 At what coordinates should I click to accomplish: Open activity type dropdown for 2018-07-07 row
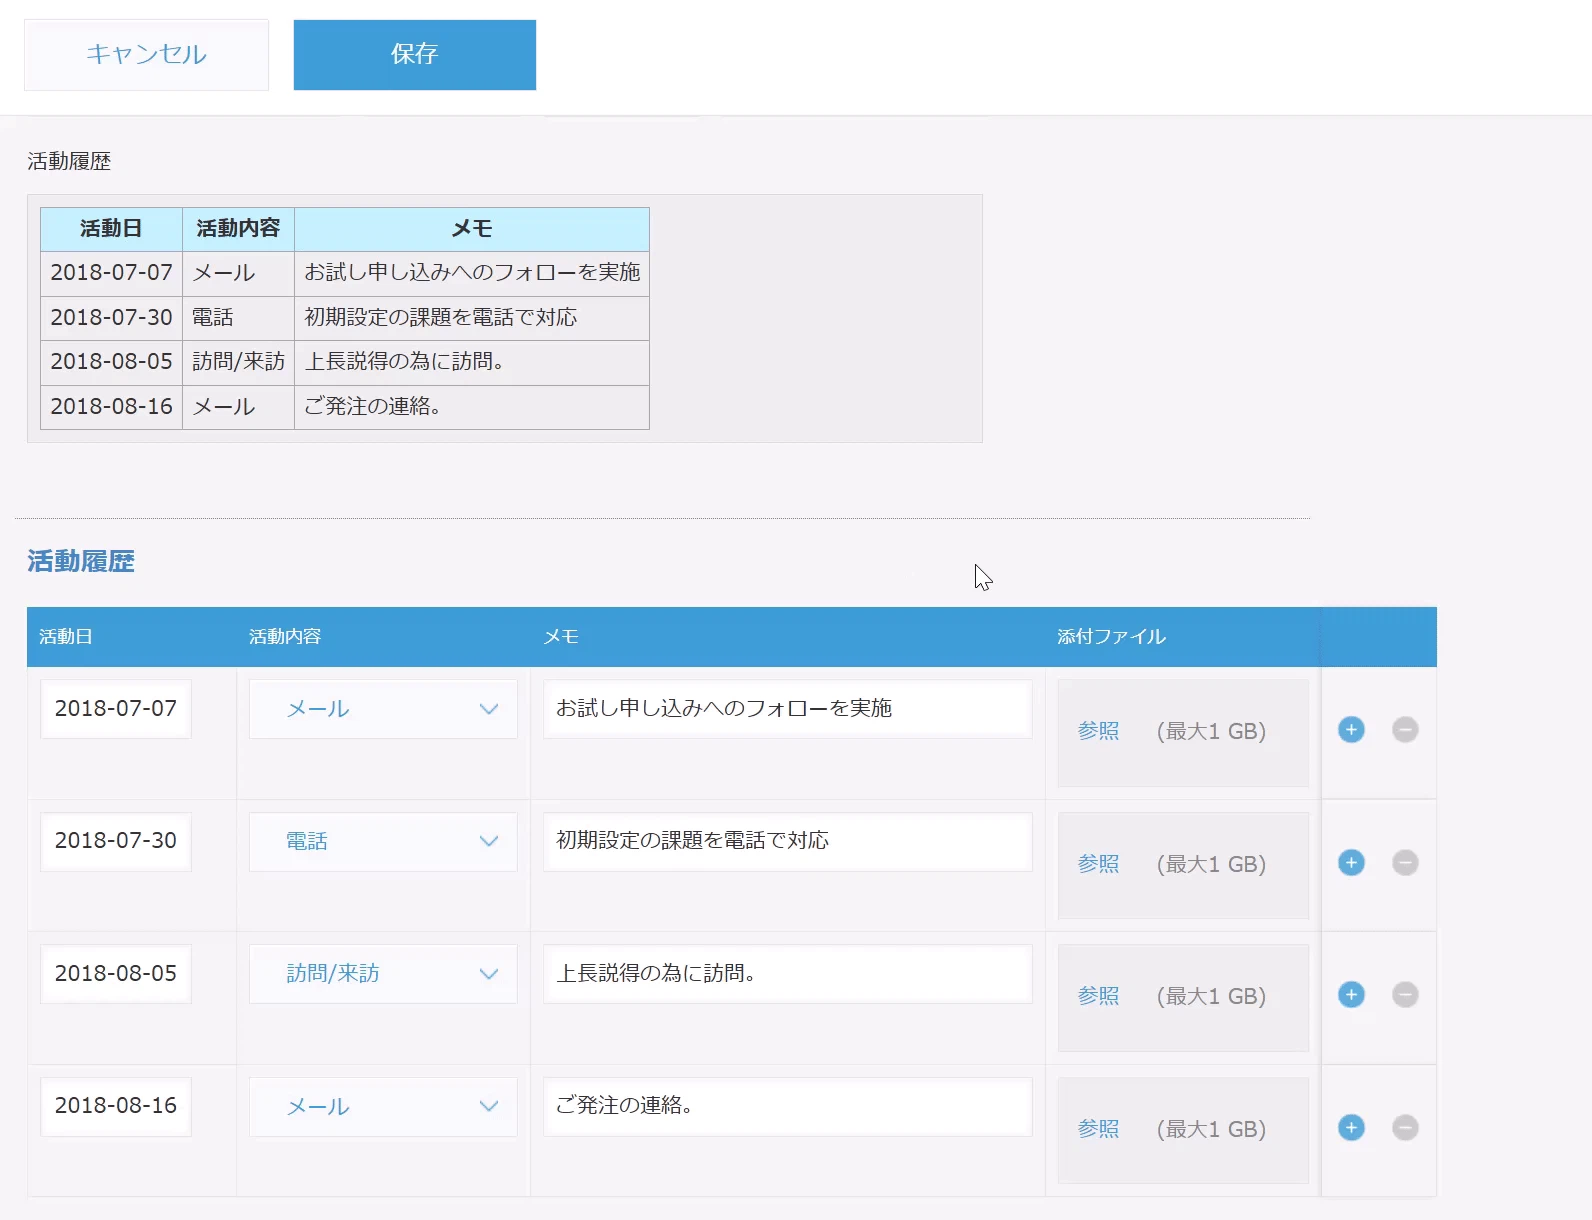tap(383, 709)
